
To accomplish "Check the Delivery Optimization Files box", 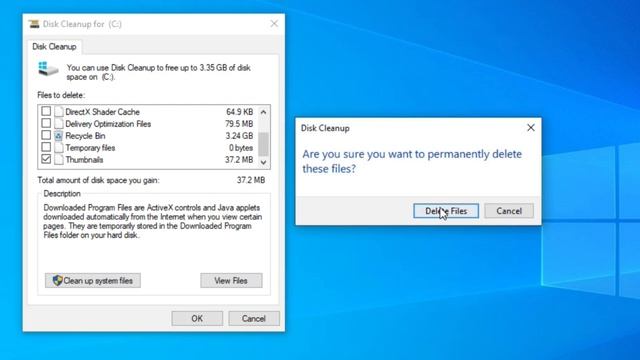I will click(46, 123).
